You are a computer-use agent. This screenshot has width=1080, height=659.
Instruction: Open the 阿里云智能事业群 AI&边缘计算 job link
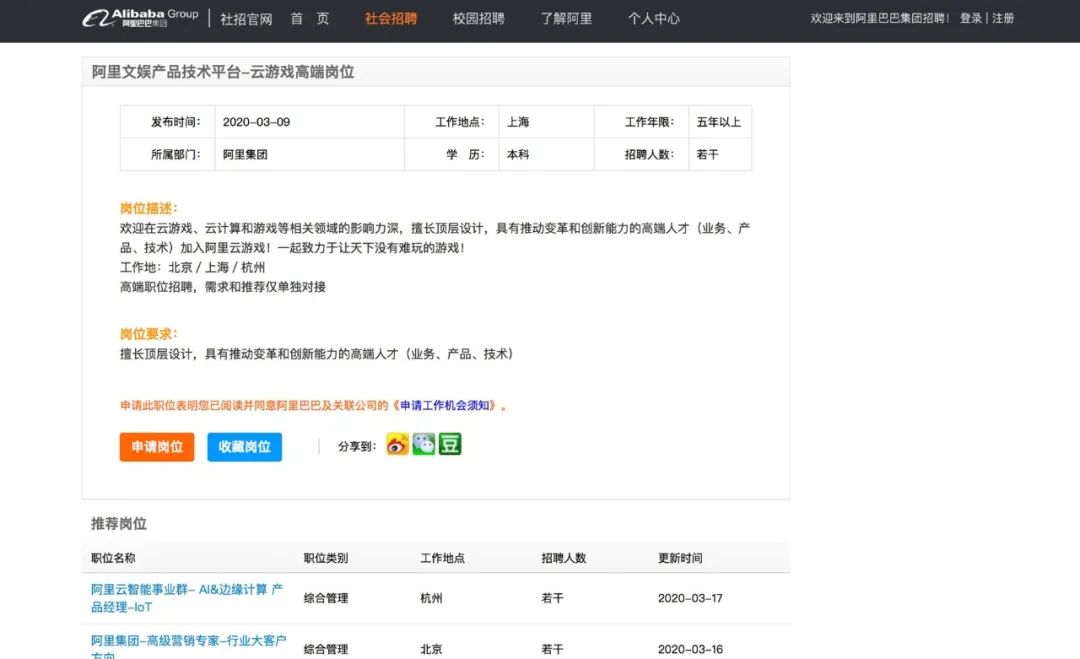(187, 598)
